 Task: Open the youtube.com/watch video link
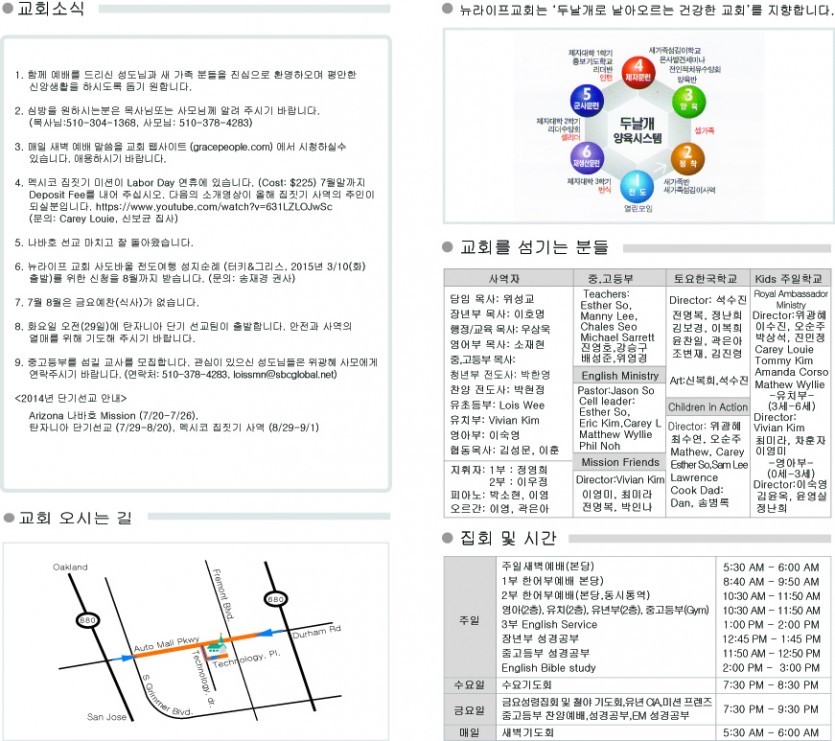214,207
